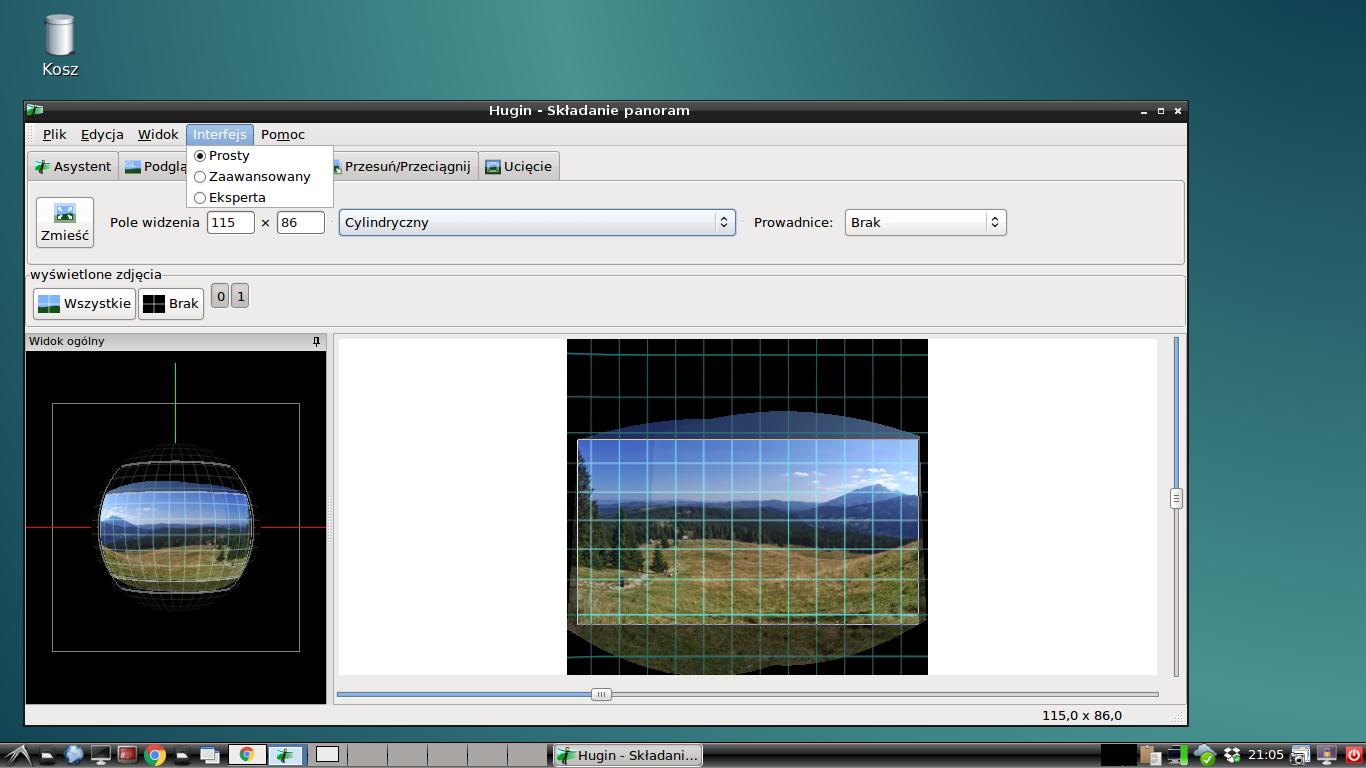Switch to the Ucięcie tab
The width and height of the screenshot is (1366, 768).
518,167
